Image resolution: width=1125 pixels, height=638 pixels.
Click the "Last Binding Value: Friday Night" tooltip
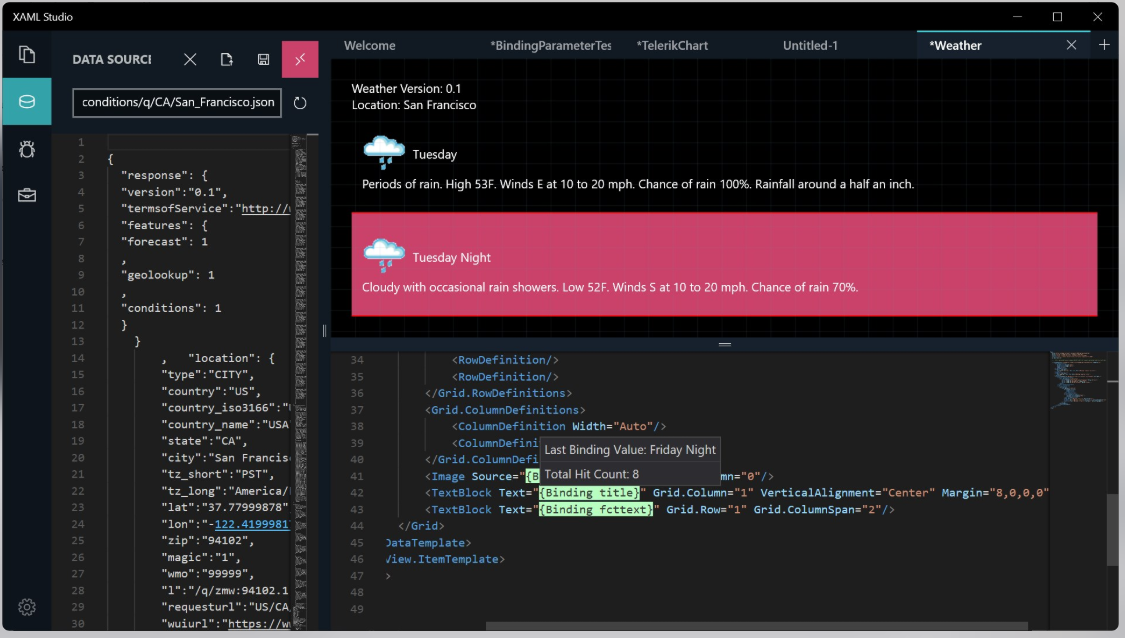pos(630,450)
